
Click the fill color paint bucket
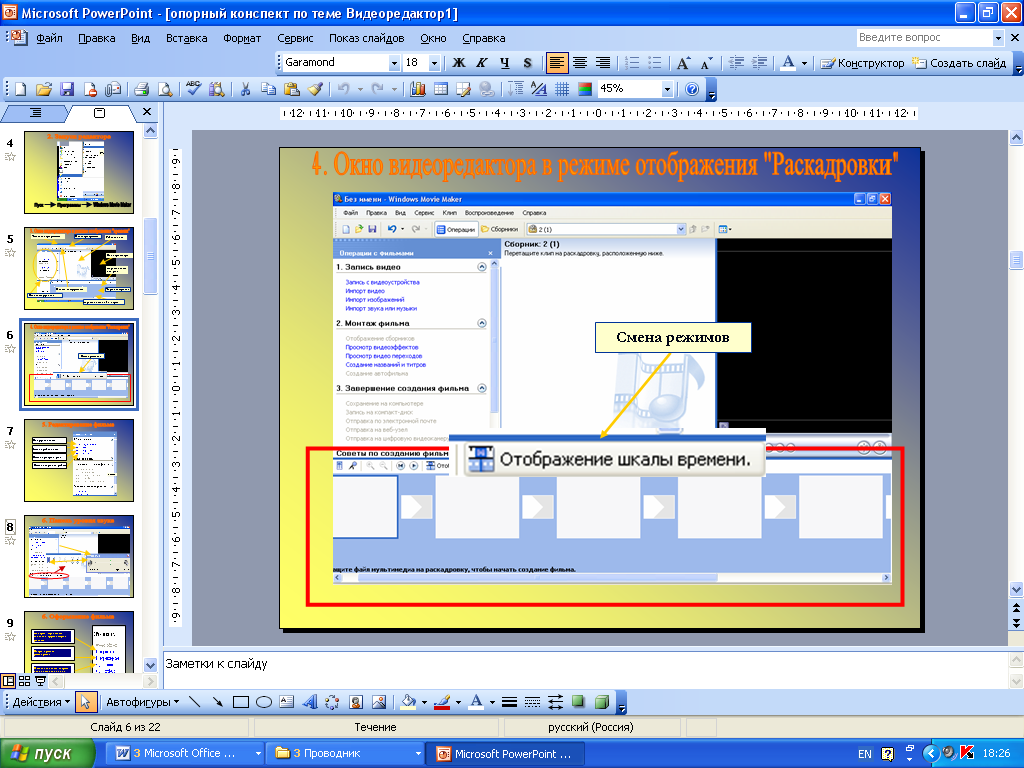pos(409,702)
